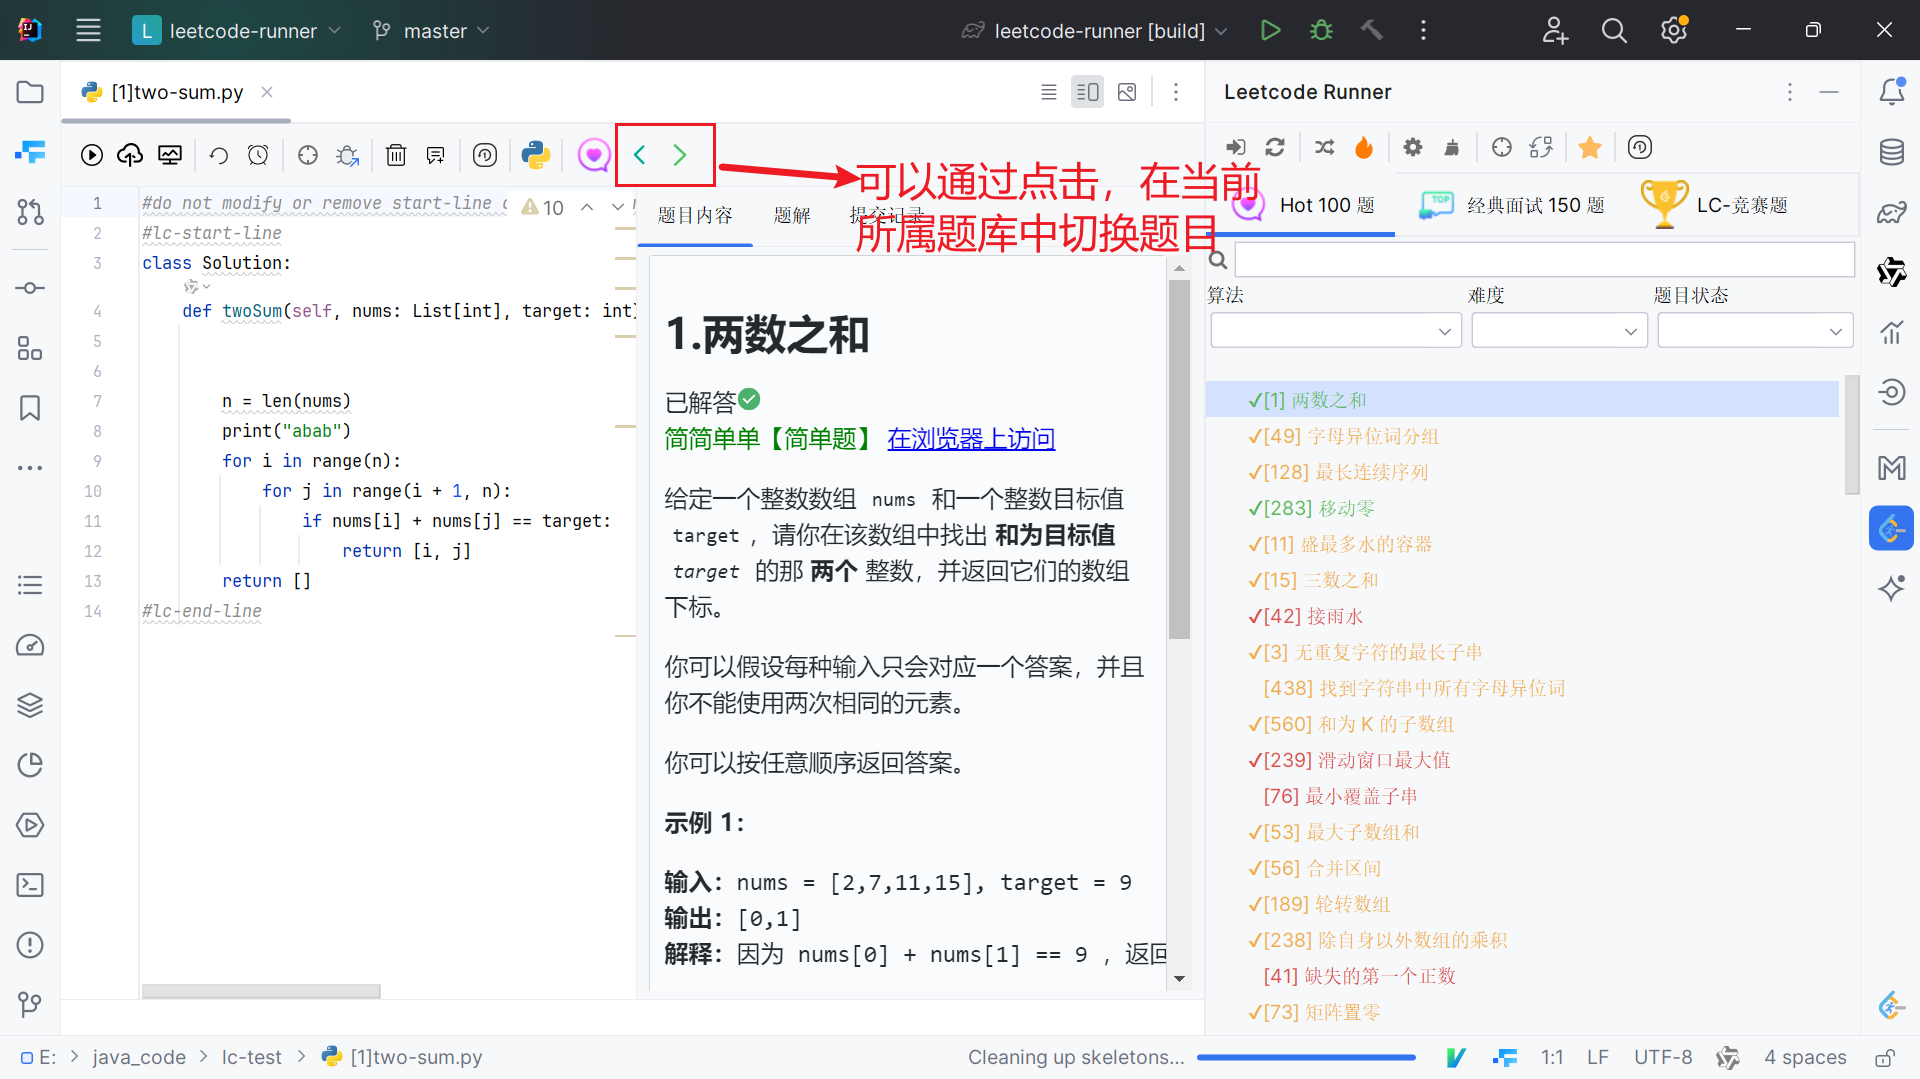Open the Project folder tool window

pos(30,92)
